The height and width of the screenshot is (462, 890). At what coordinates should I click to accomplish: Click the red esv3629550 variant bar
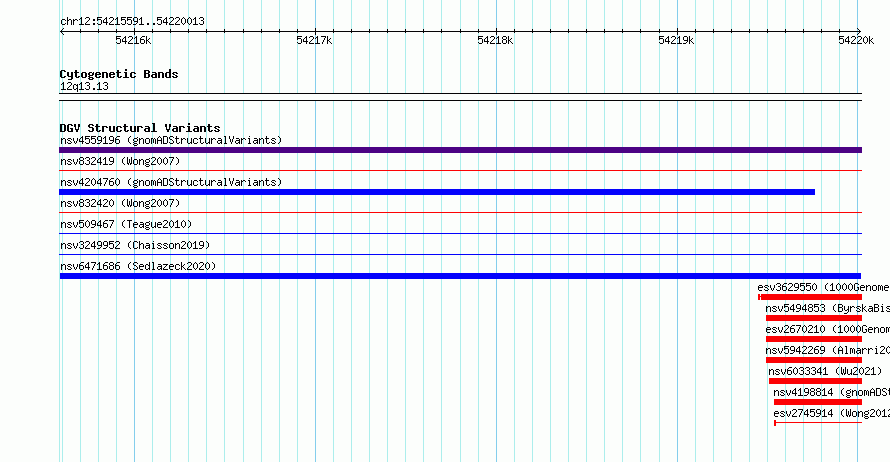[810, 297]
